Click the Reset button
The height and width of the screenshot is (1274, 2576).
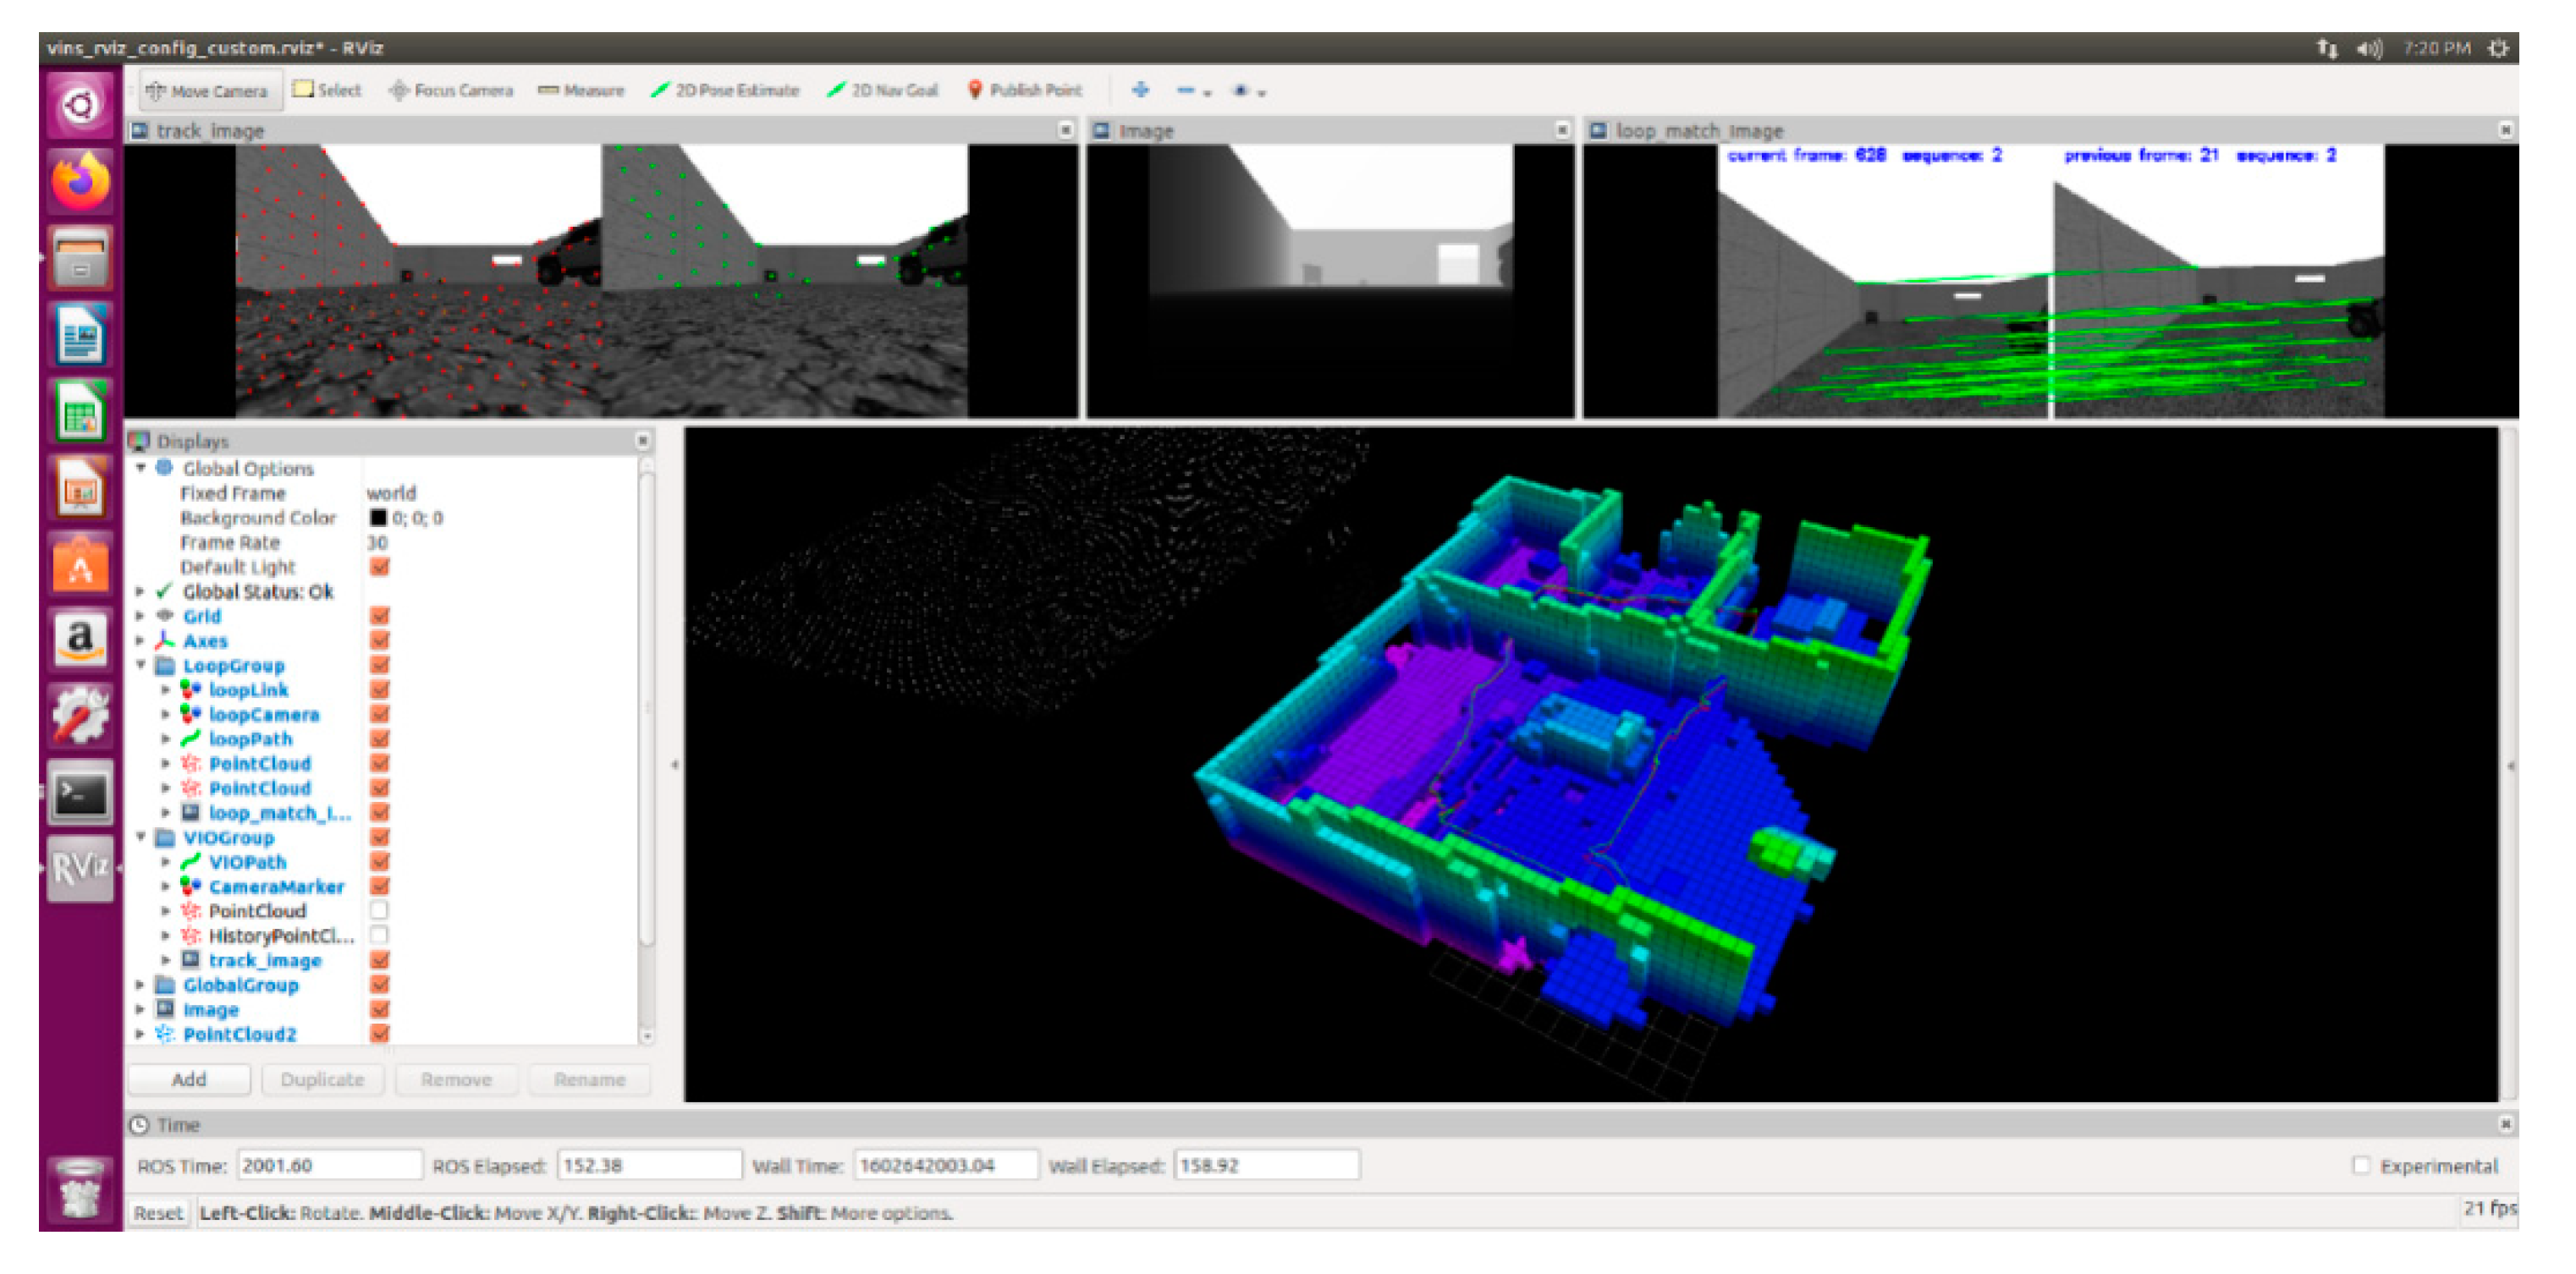tap(158, 1213)
